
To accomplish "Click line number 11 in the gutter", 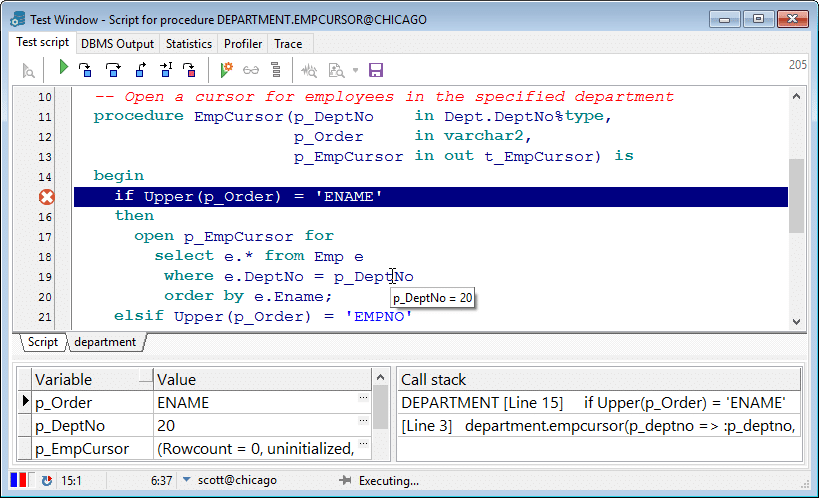I will 45,117.
